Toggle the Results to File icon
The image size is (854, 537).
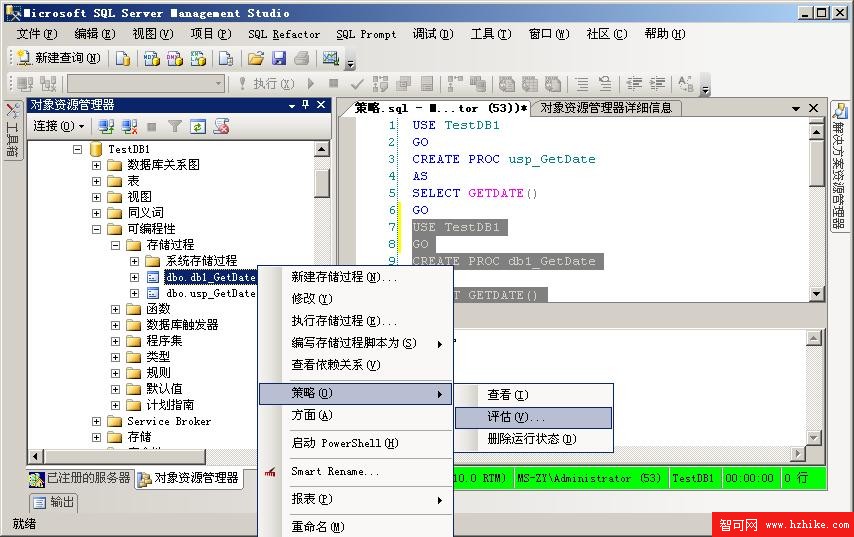pyautogui.click(x=553, y=84)
